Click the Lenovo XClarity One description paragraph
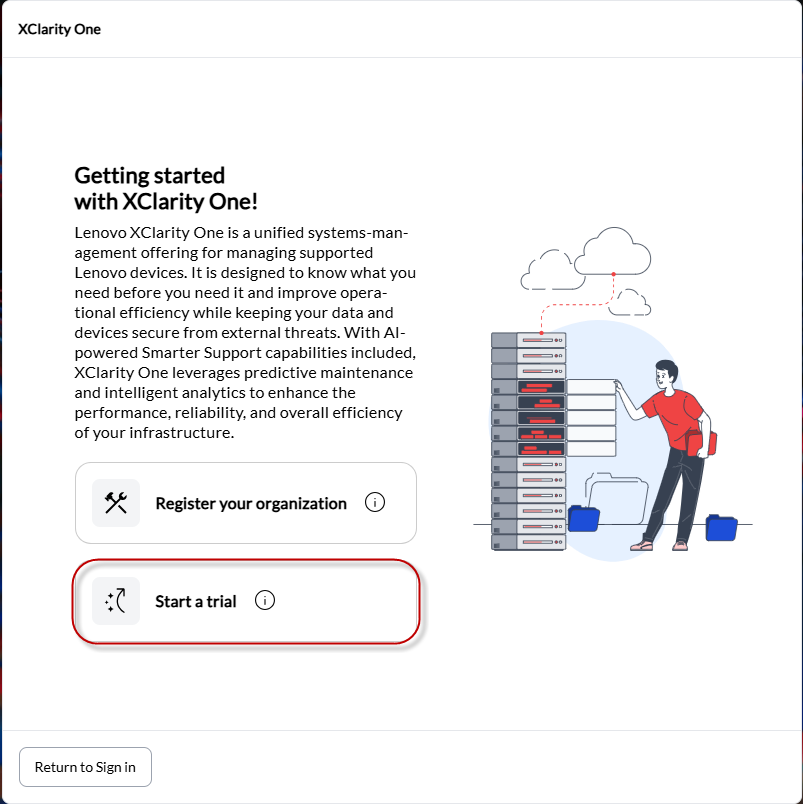This screenshot has width=803, height=804. click(x=245, y=333)
